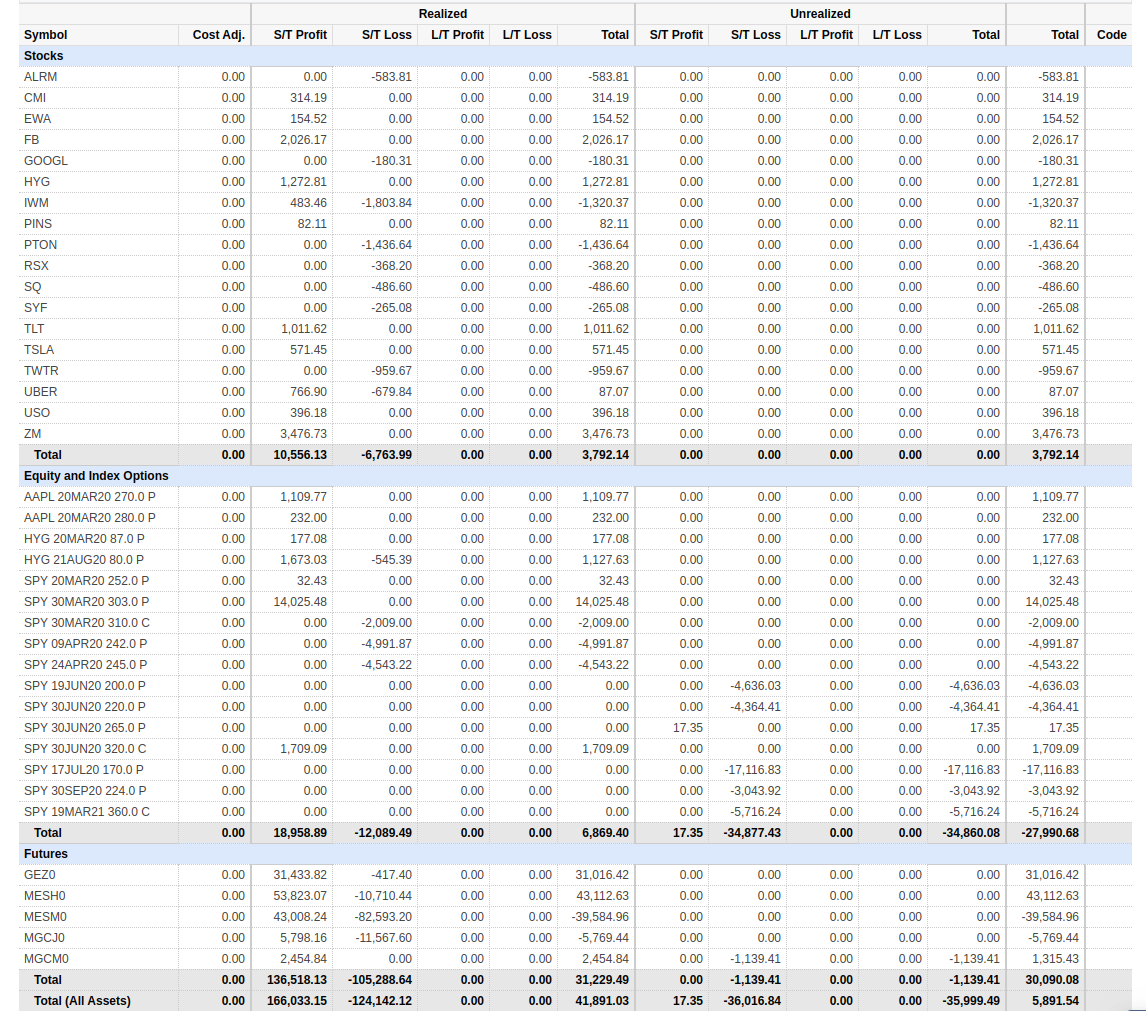Select the RSX stock symbol
The image size is (1146, 1011).
[x=36, y=266]
